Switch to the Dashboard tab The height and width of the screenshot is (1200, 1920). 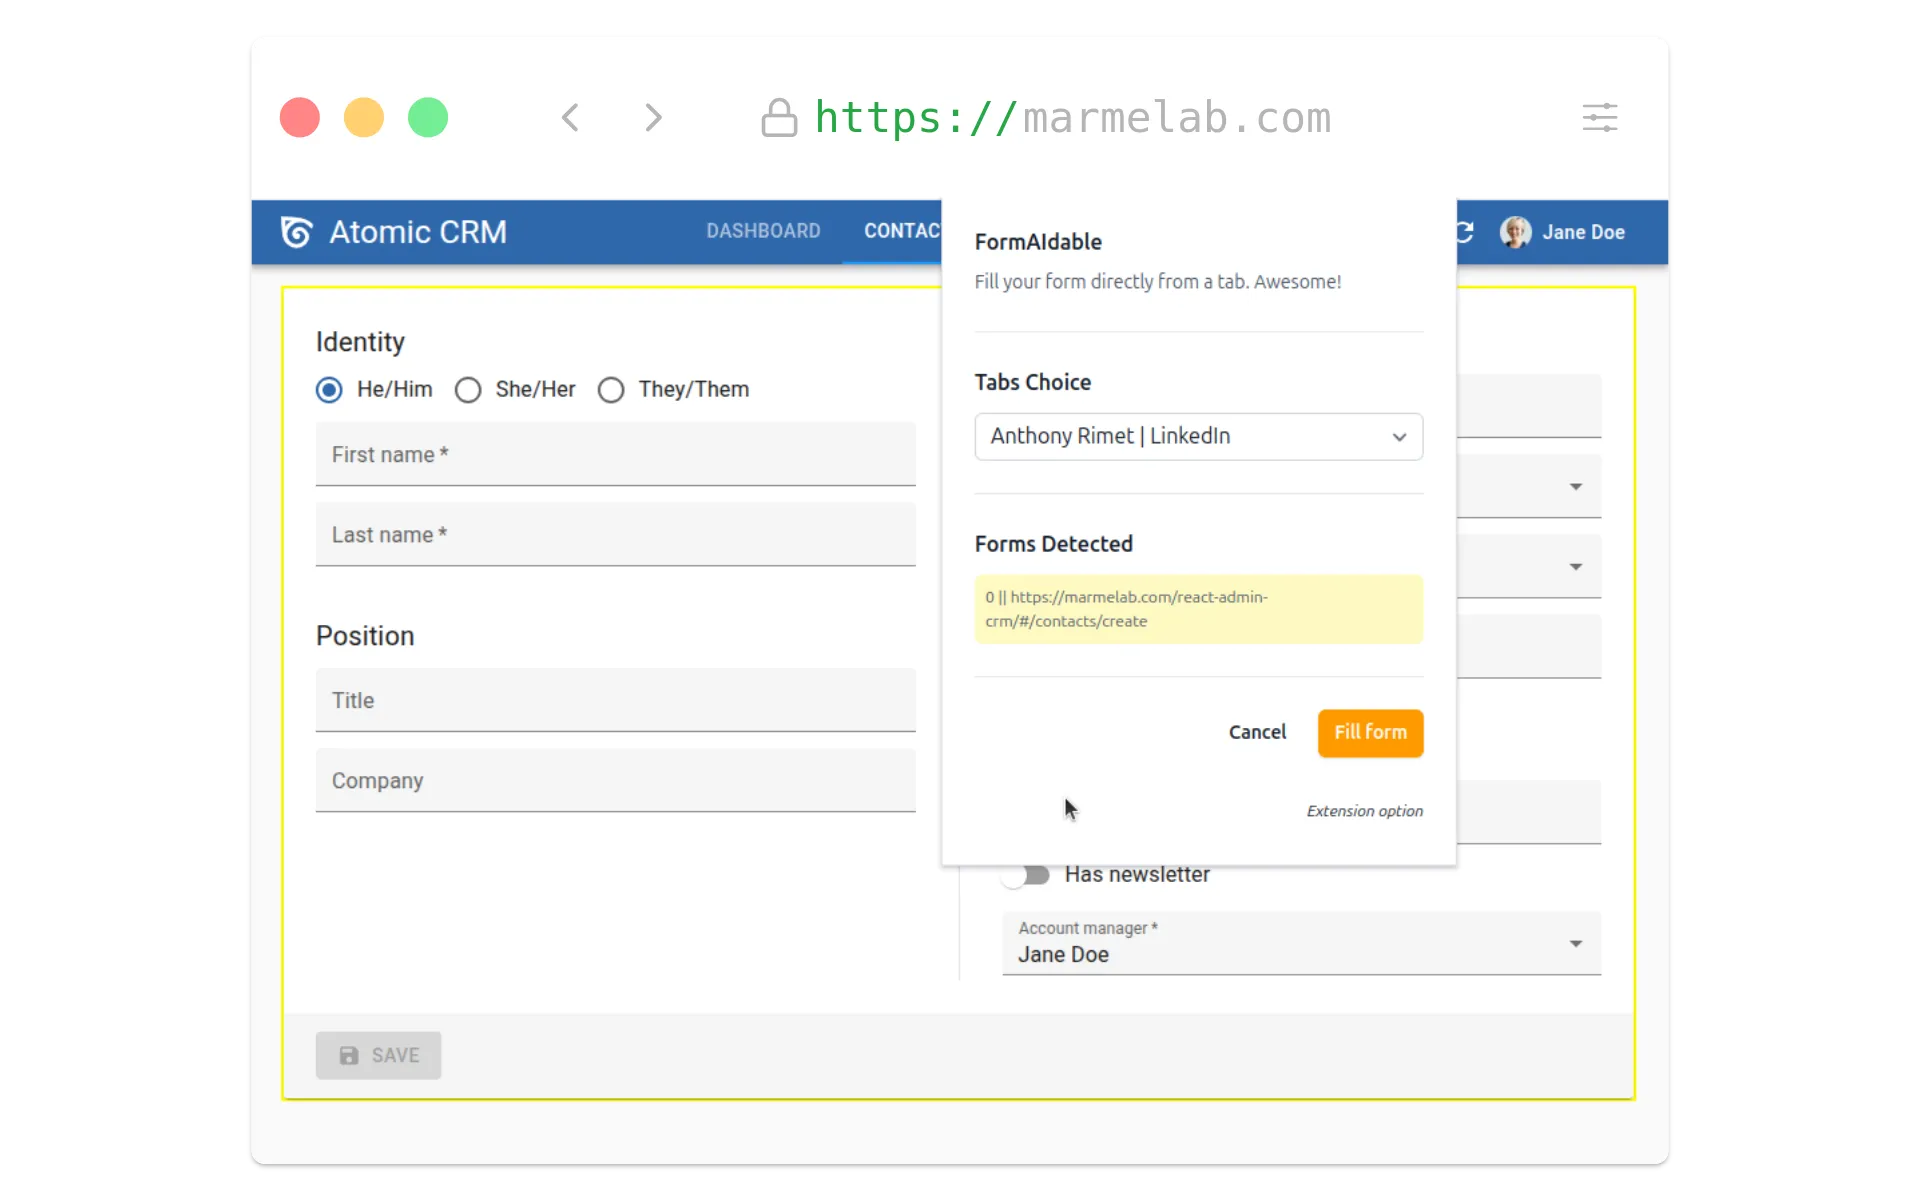point(763,232)
